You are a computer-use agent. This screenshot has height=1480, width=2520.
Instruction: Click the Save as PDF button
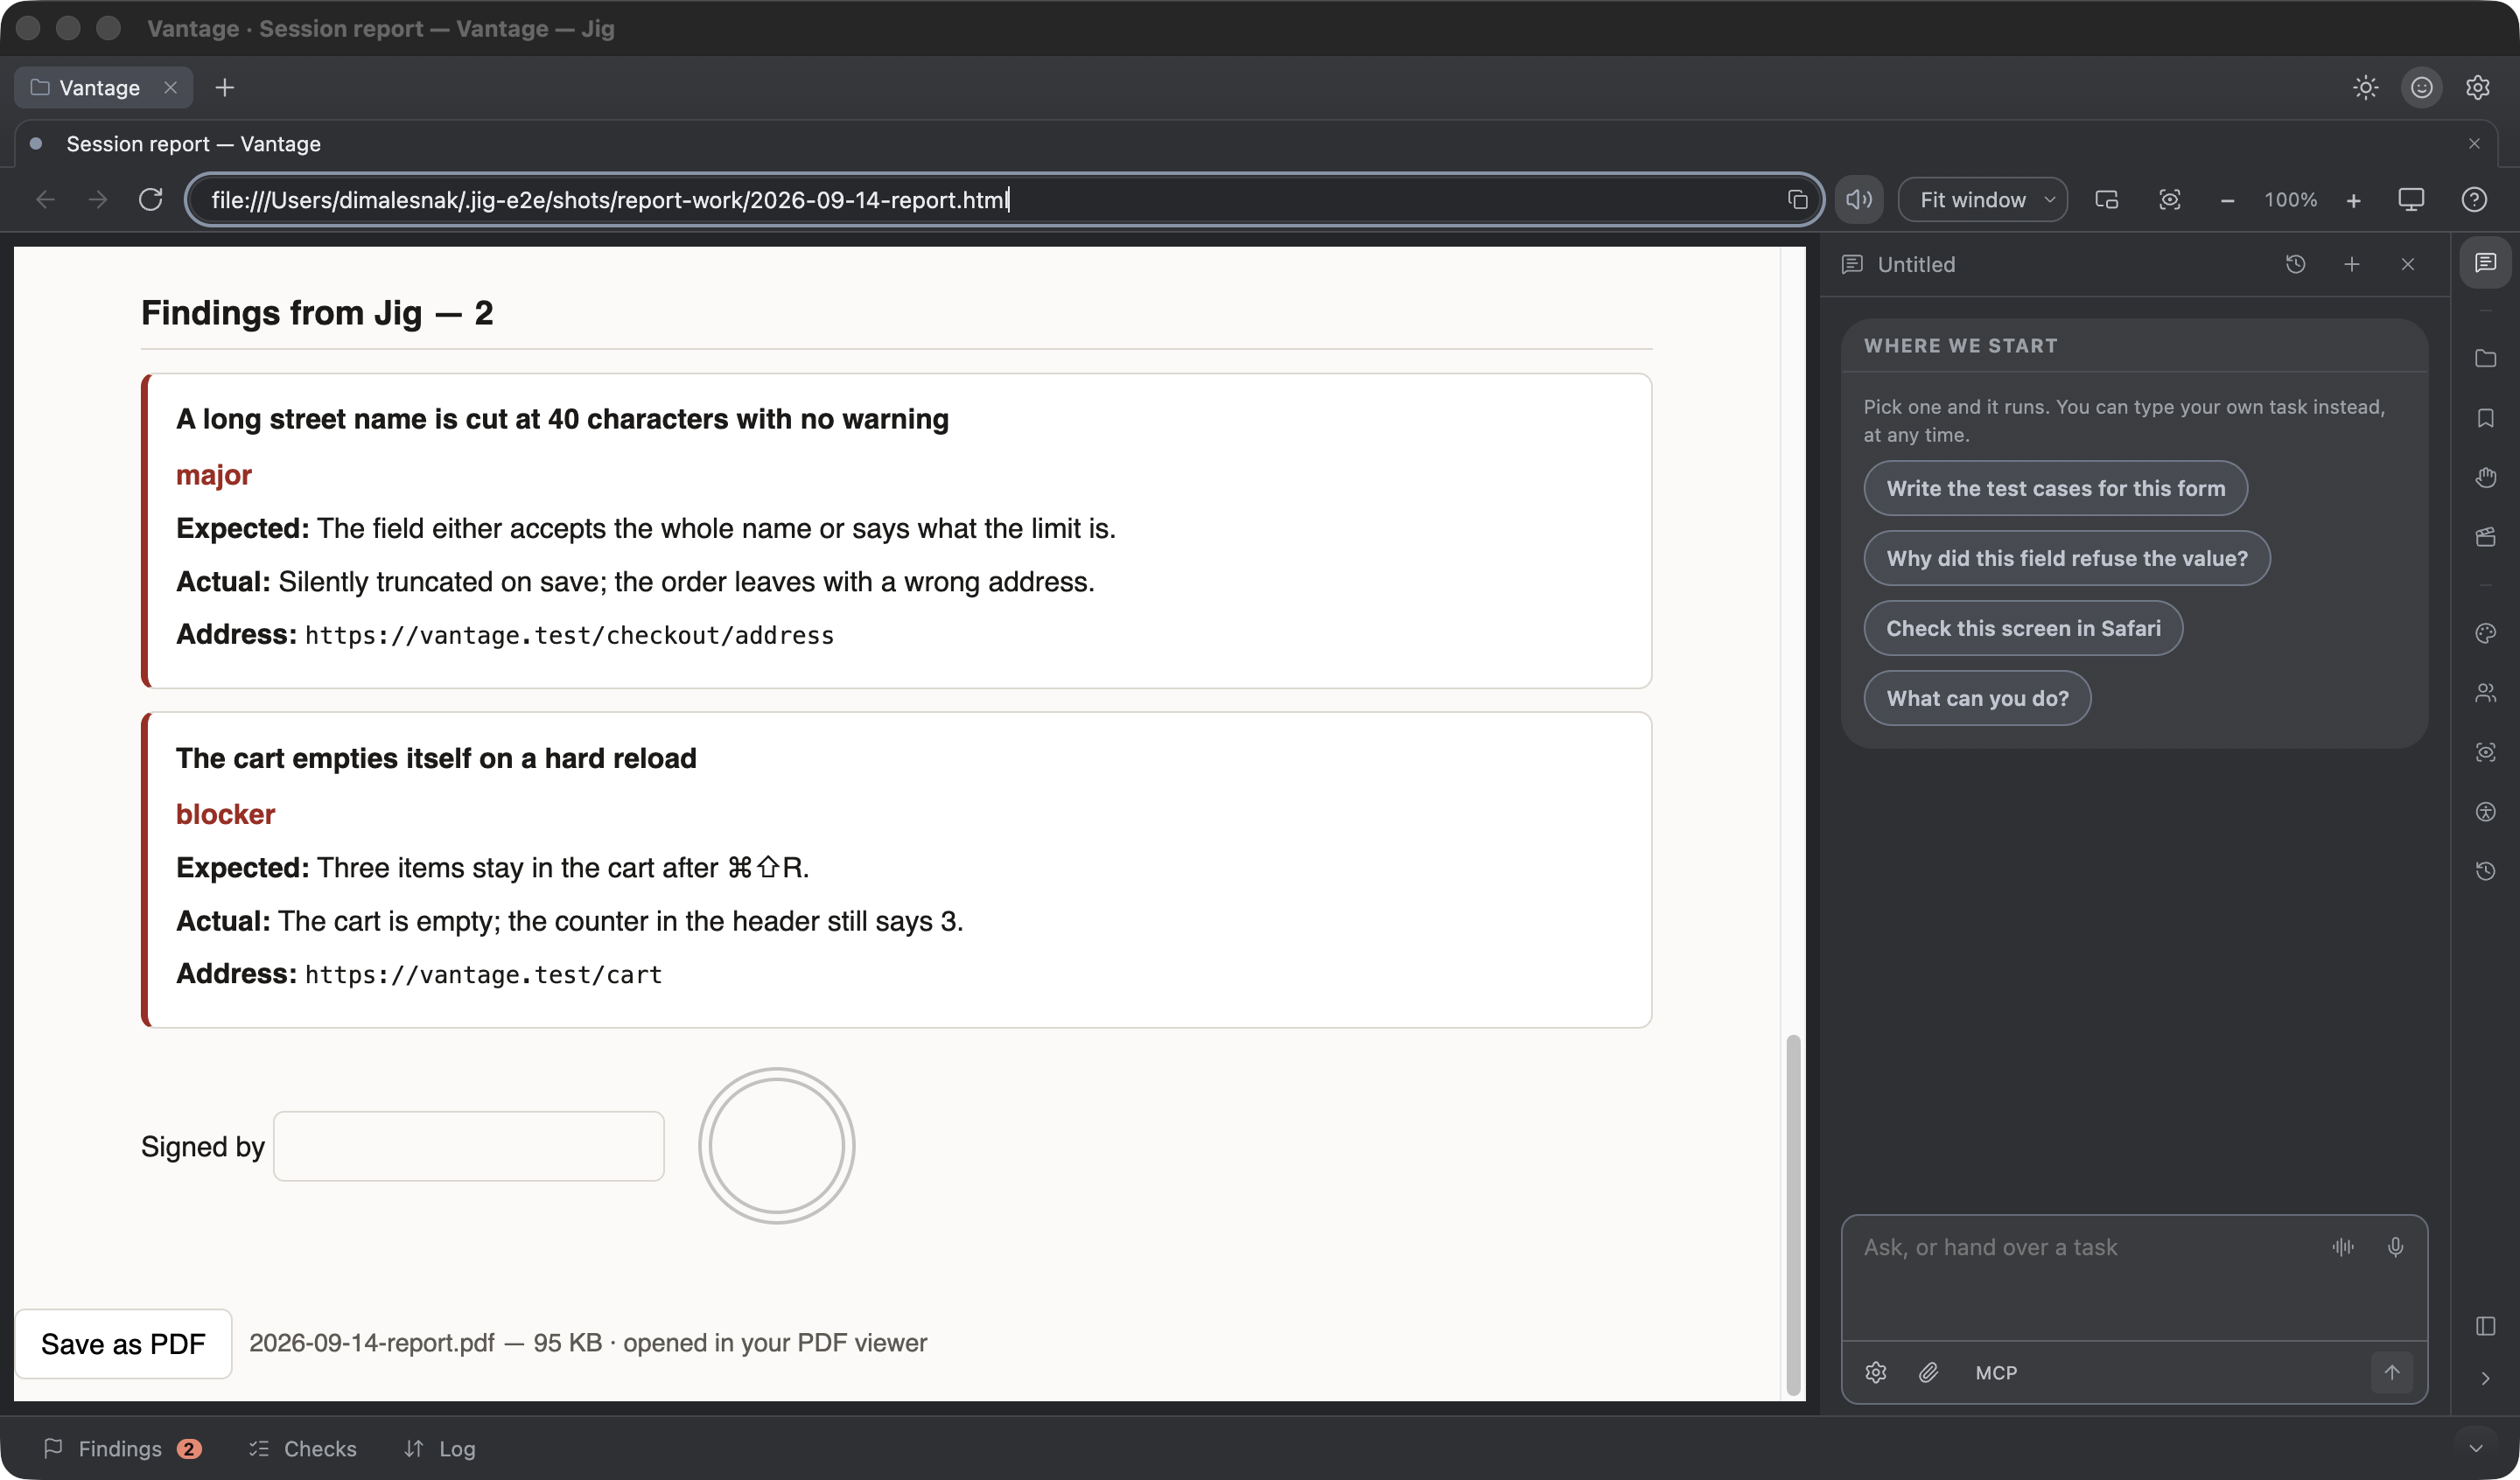tap(123, 1343)
